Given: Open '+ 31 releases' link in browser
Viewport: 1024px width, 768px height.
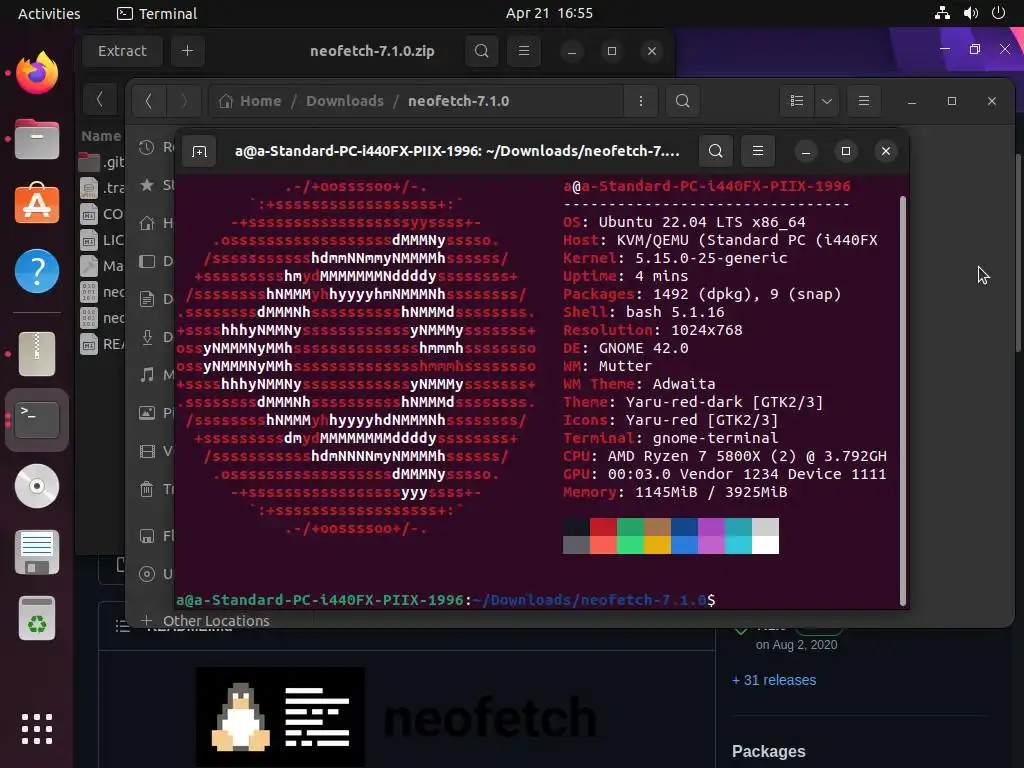Looking at the screenshot, I should [774, 680].
